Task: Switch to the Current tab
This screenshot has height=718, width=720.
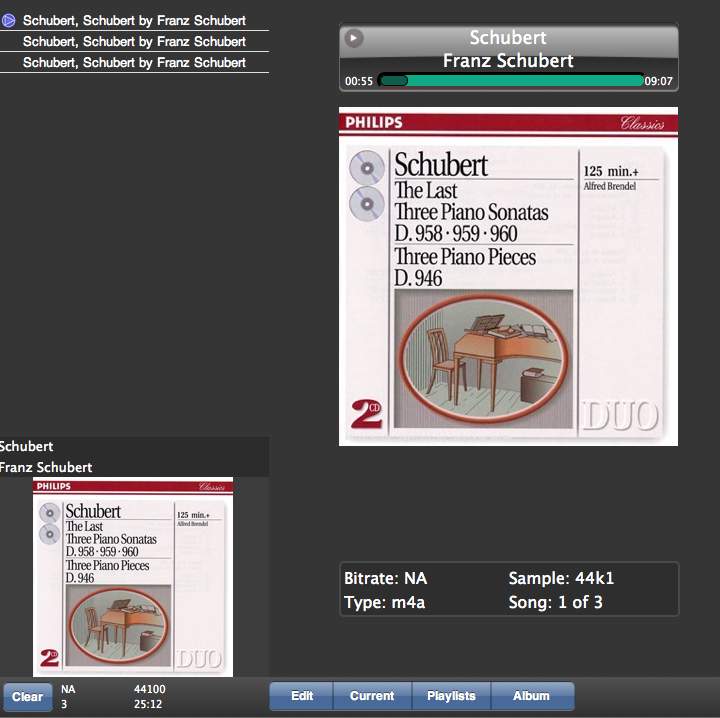Action: click(372, 696)
